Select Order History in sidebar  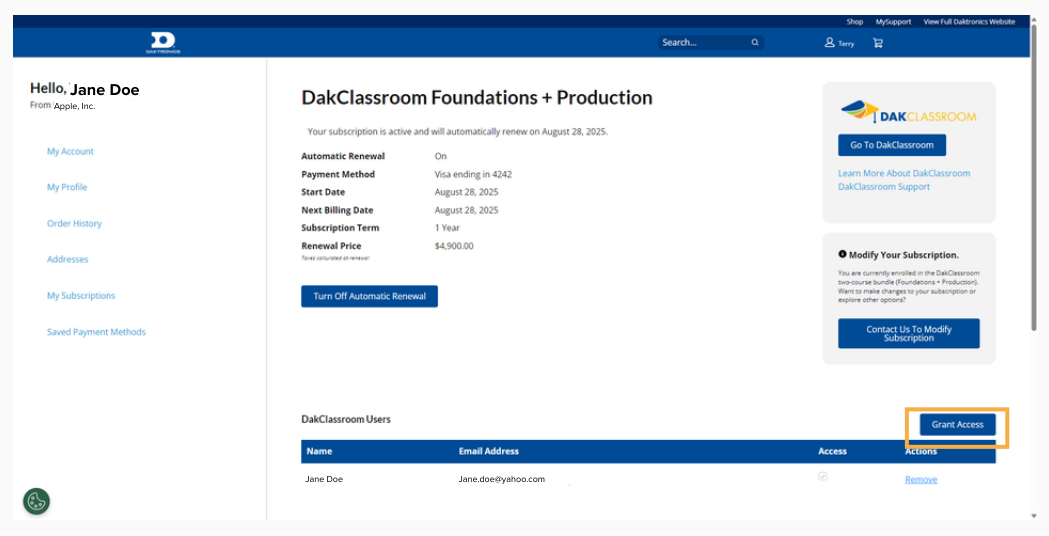click(74, 224)
